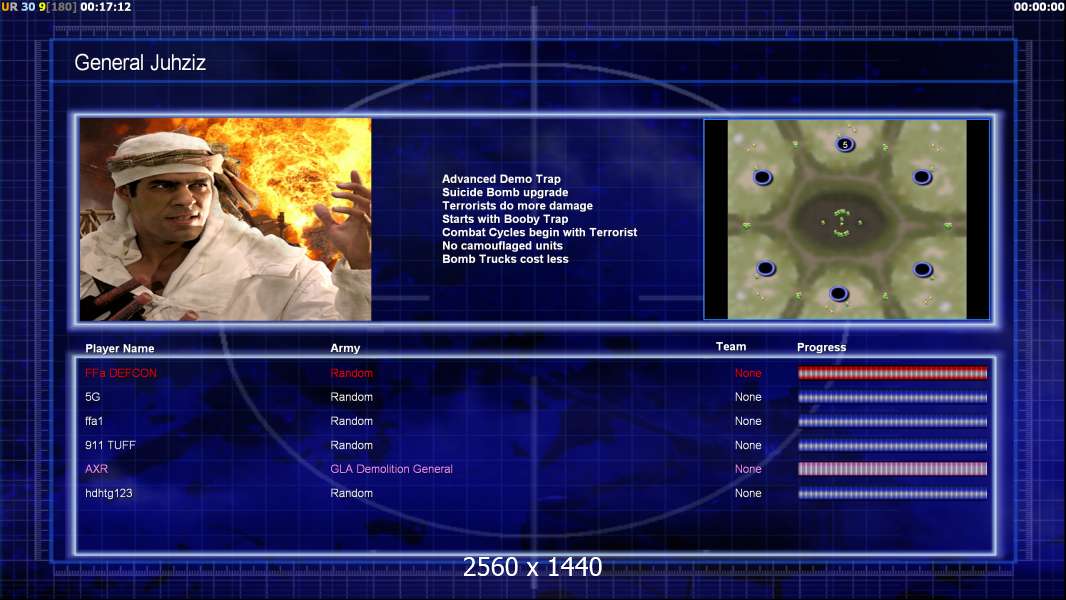Click hdhtg123's loading progress bar
Viewport: 1066px width, 600px height.
coord(893,494)
